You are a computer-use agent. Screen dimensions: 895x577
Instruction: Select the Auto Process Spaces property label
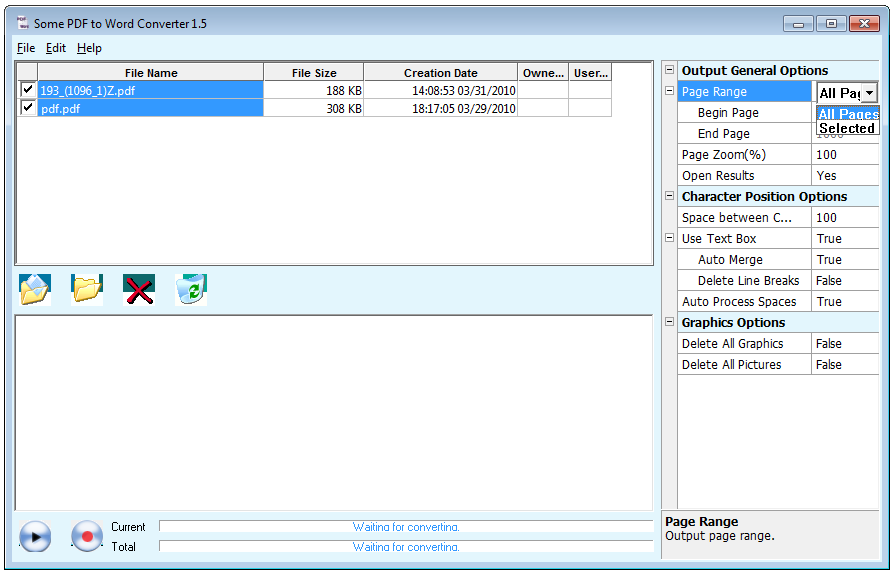click(x=744, y=301)
